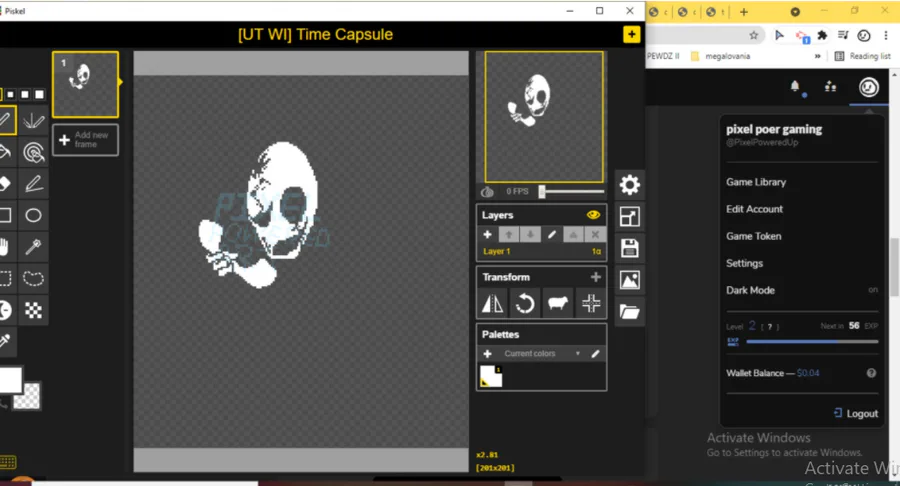Add a new layer with plus
The height and width of the screenshot is (486, 900).
(487, 234)
